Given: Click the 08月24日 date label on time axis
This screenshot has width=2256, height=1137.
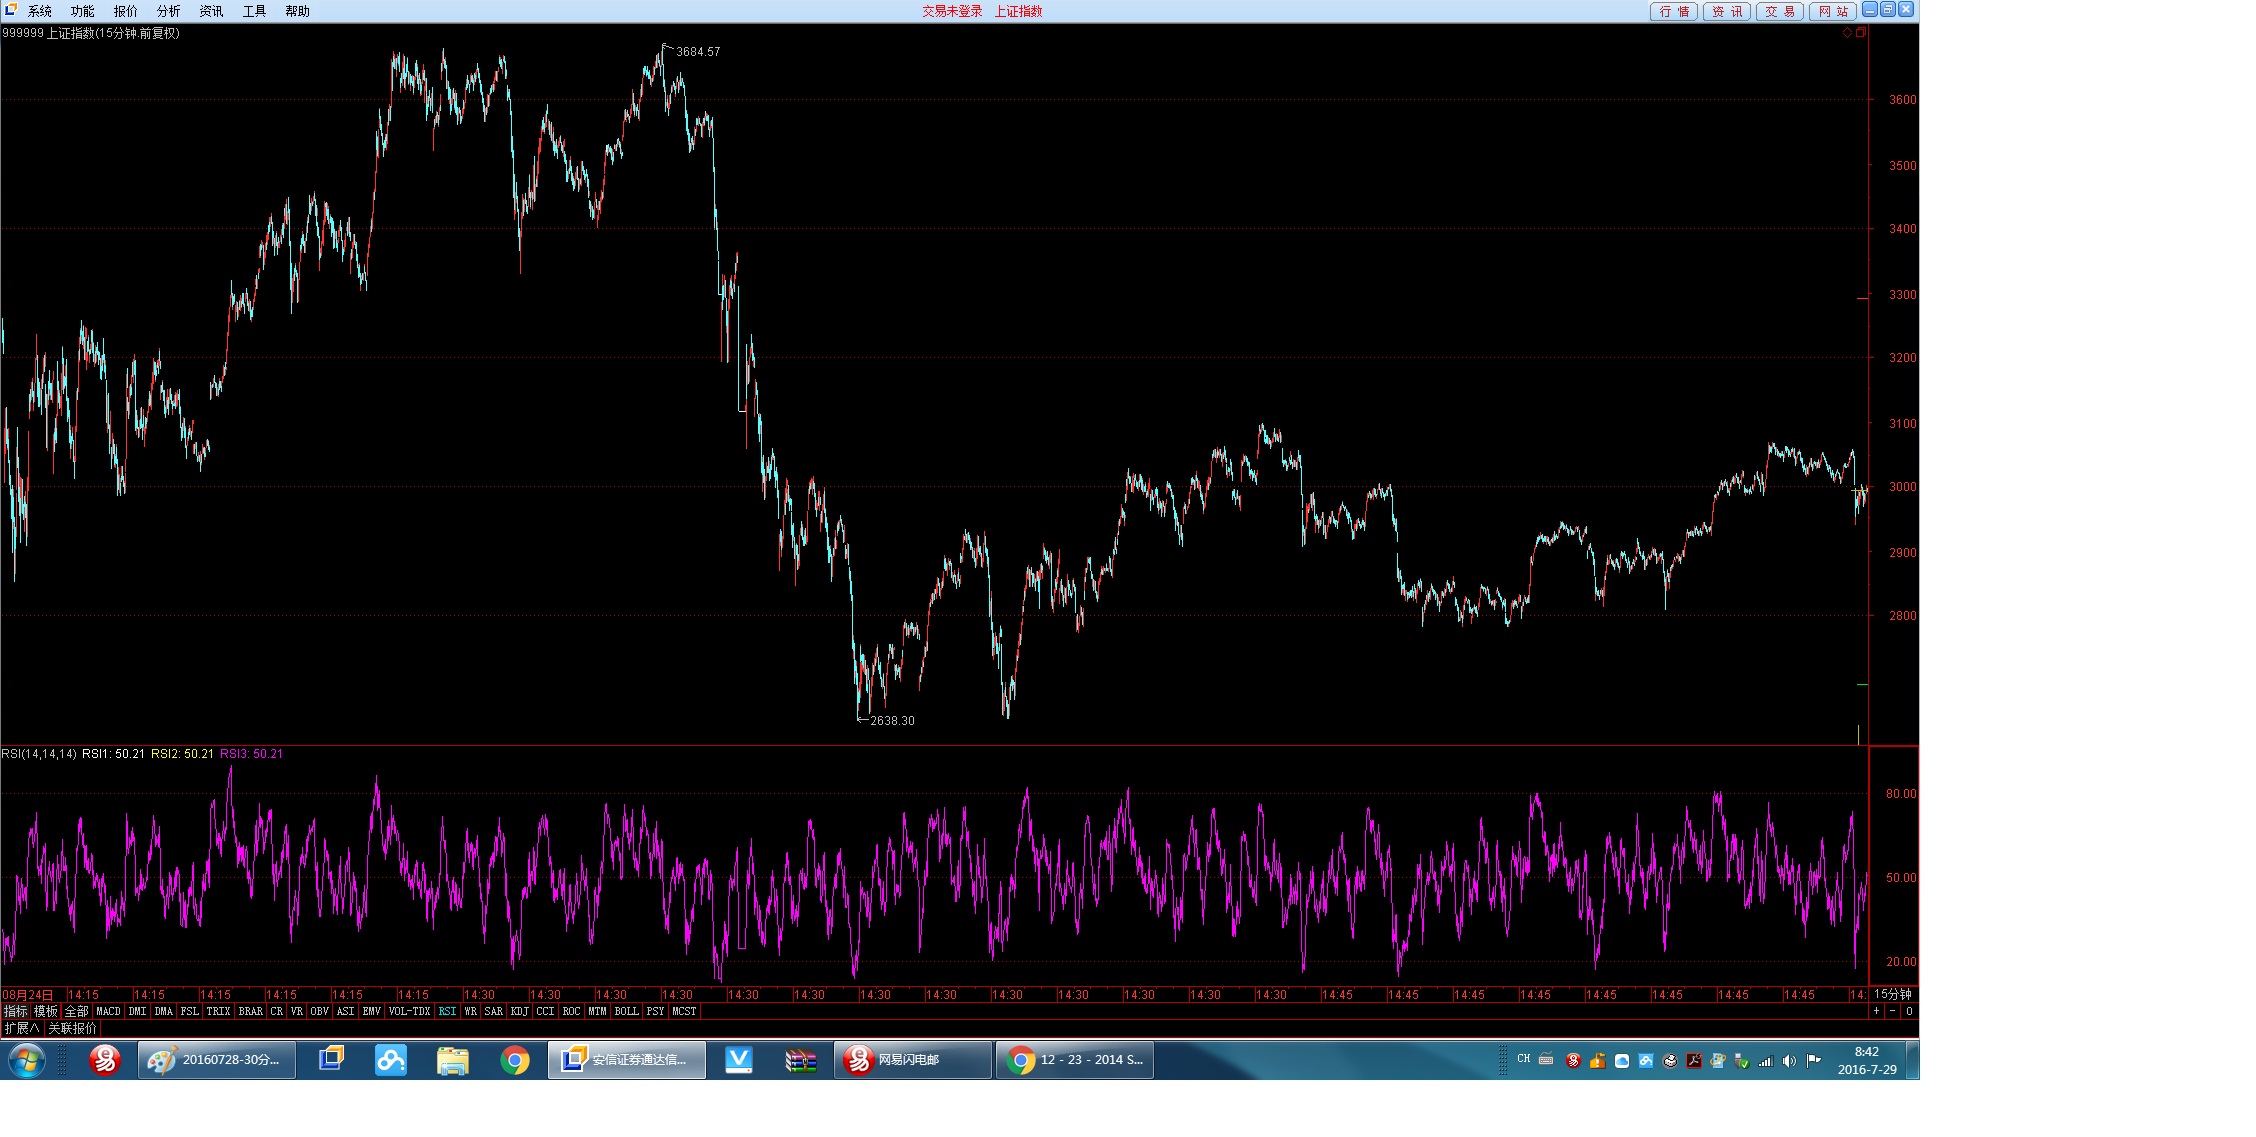Looking at the screenshot, I should pos(28,995).
